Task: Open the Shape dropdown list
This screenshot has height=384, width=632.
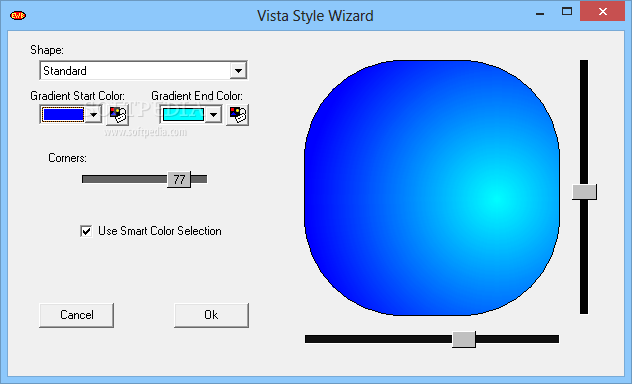Action: (238, 71)
